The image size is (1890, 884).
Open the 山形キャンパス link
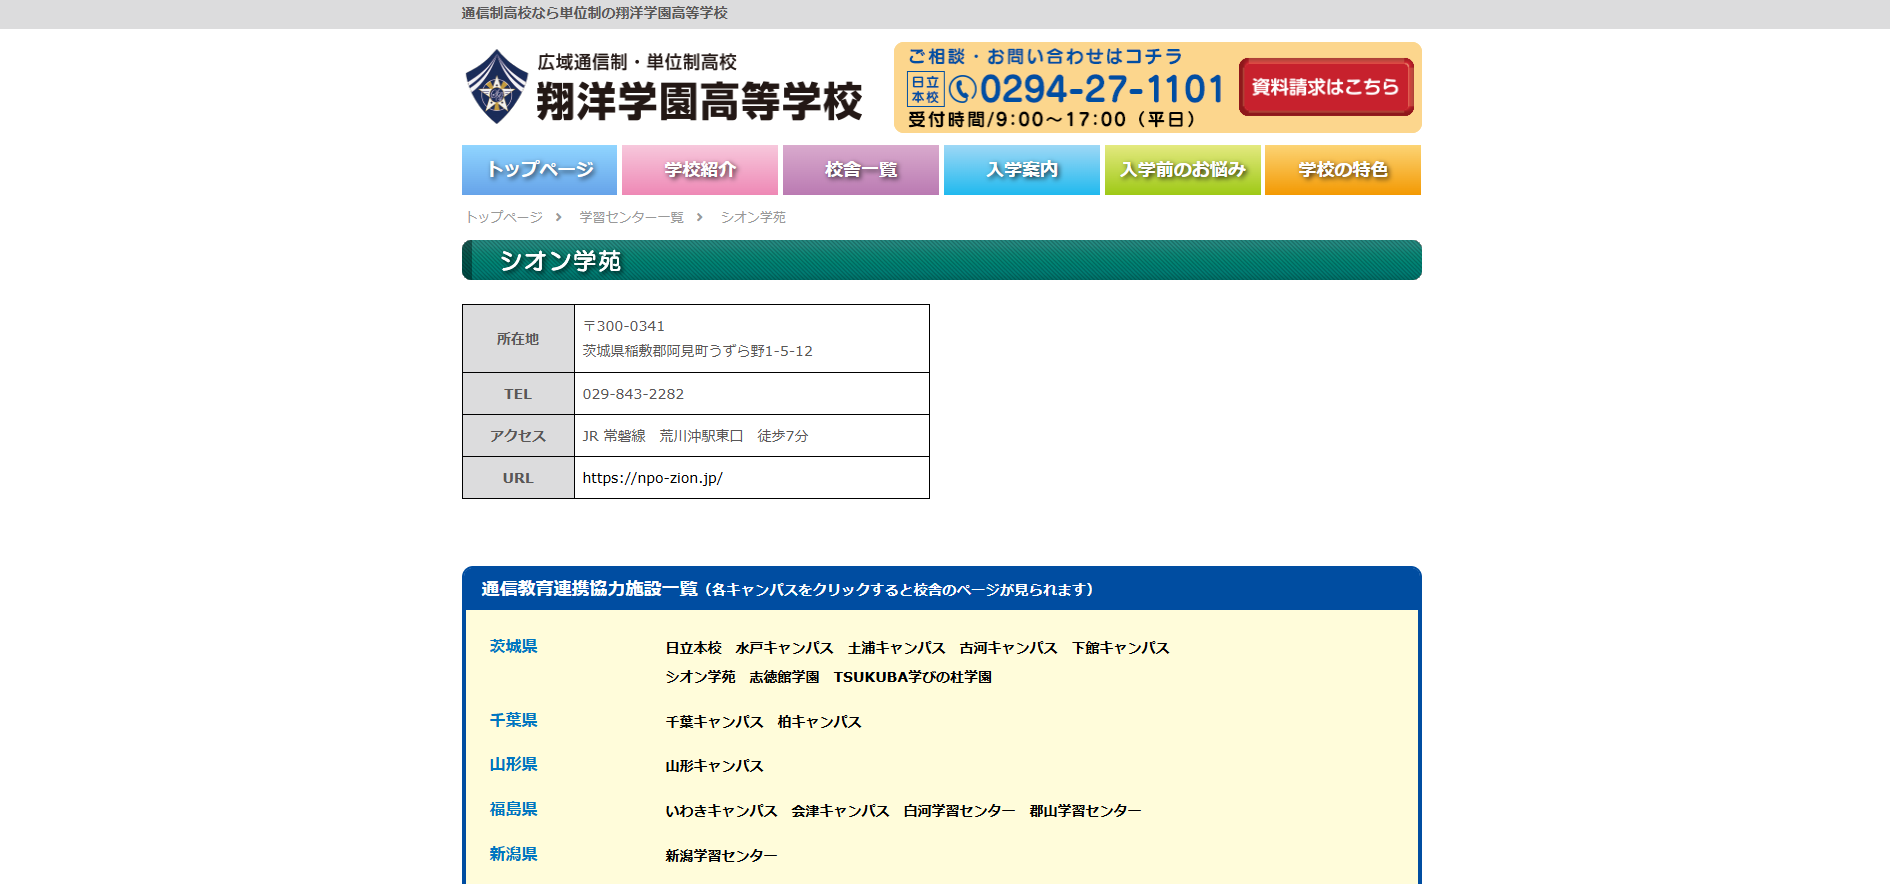(x=714, y=766)
